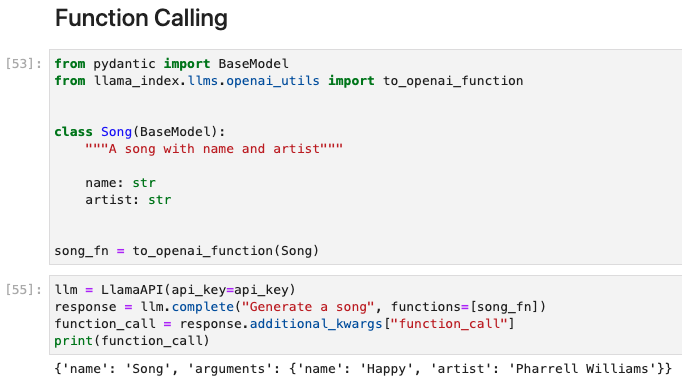Click the name: str field line

(x=120, y=183)
